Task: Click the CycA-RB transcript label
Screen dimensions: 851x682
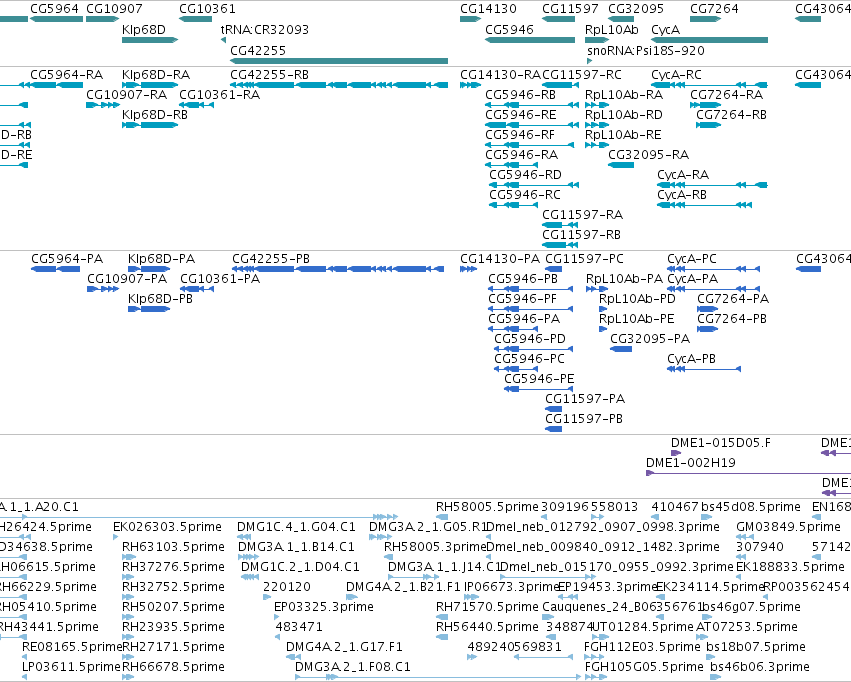Action: point(682,195)
